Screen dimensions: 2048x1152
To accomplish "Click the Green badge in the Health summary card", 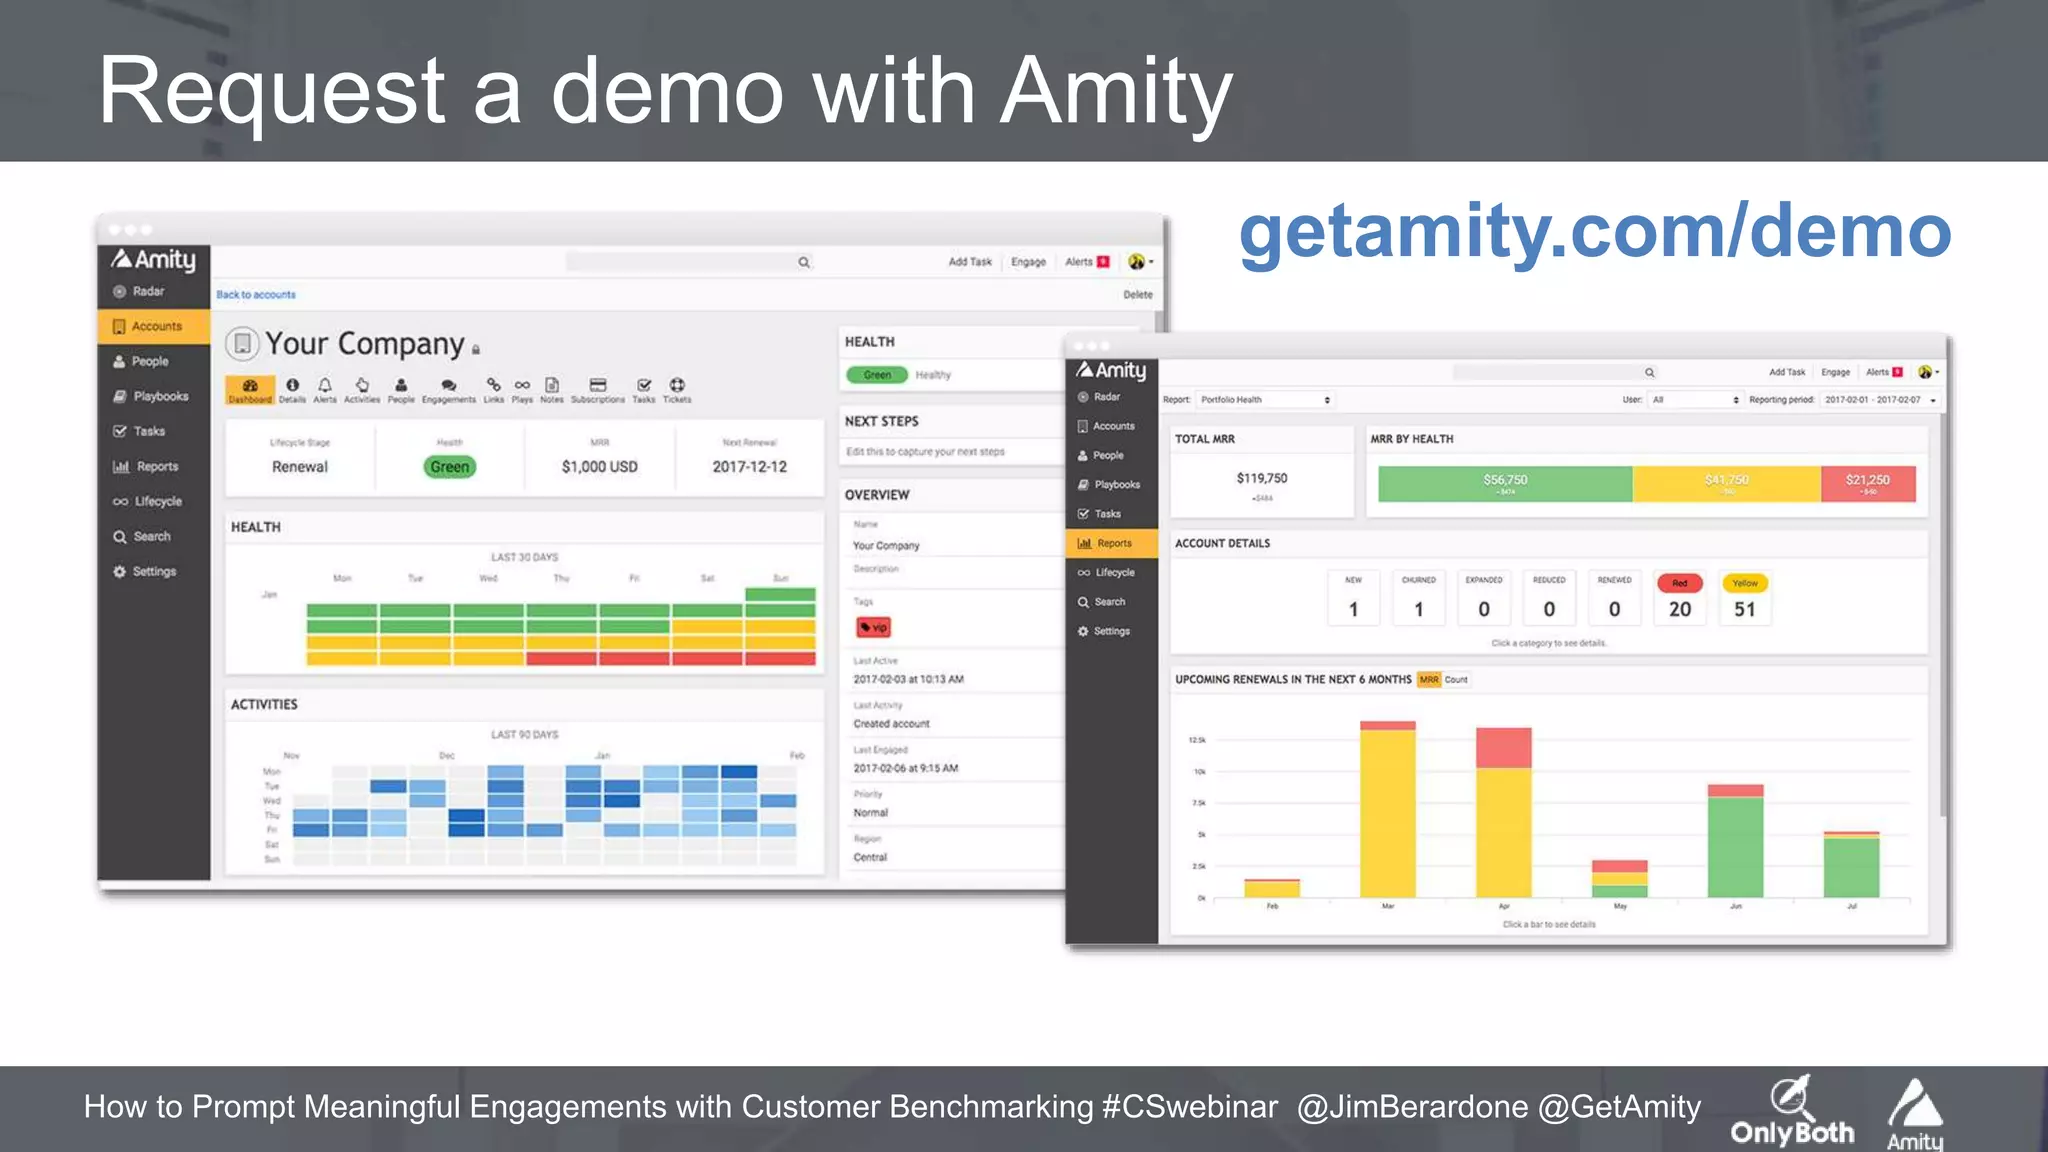I will tap(450, 467).
